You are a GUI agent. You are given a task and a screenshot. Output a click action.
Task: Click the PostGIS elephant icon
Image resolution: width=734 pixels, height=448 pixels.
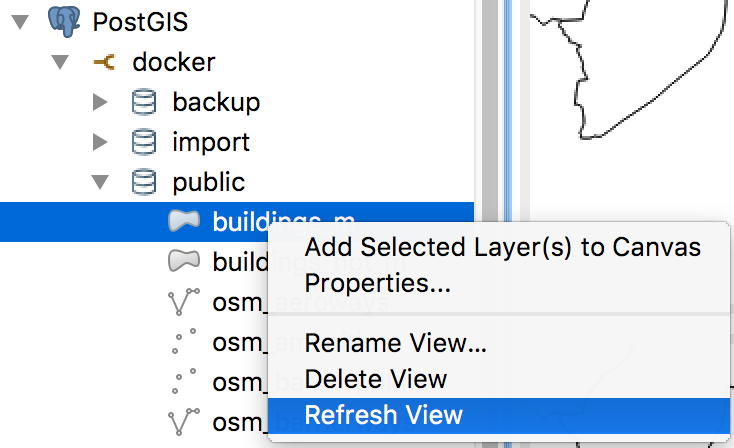point(64,22)
